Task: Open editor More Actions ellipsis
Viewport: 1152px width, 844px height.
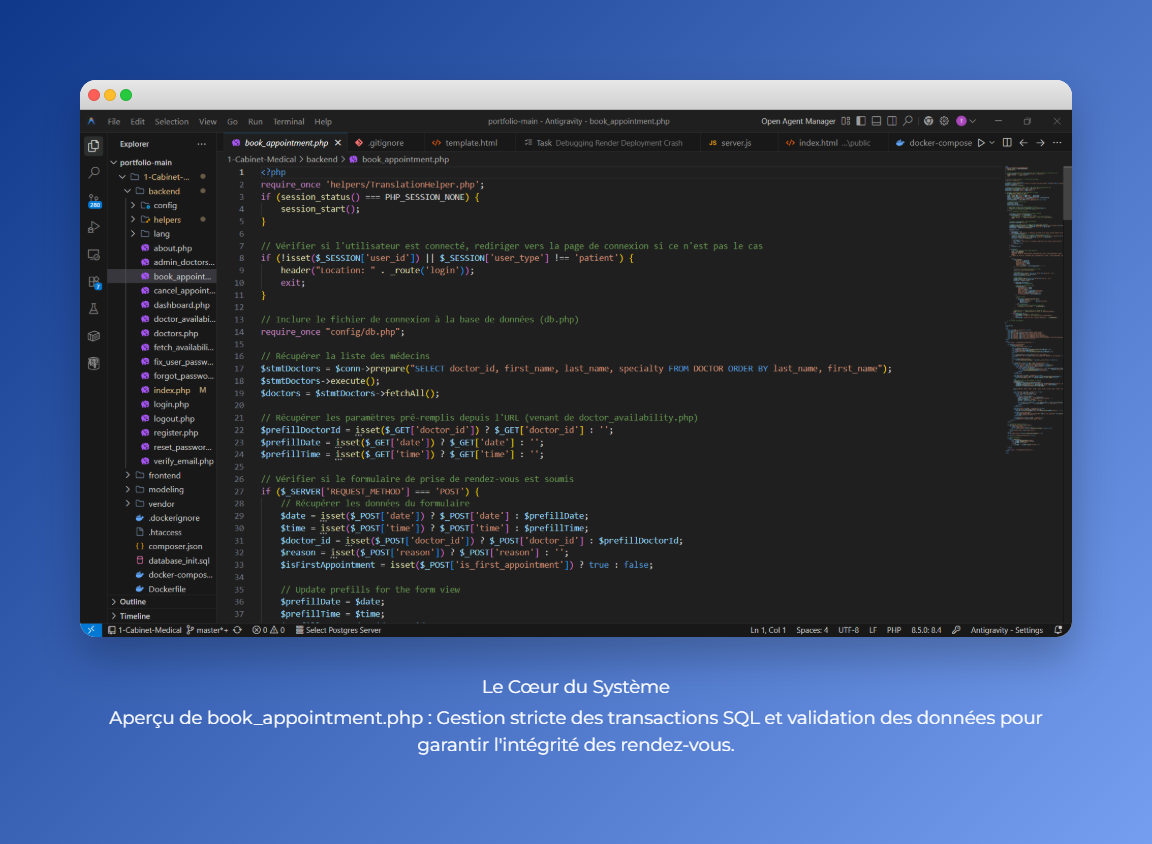Action: [1057, 143]
